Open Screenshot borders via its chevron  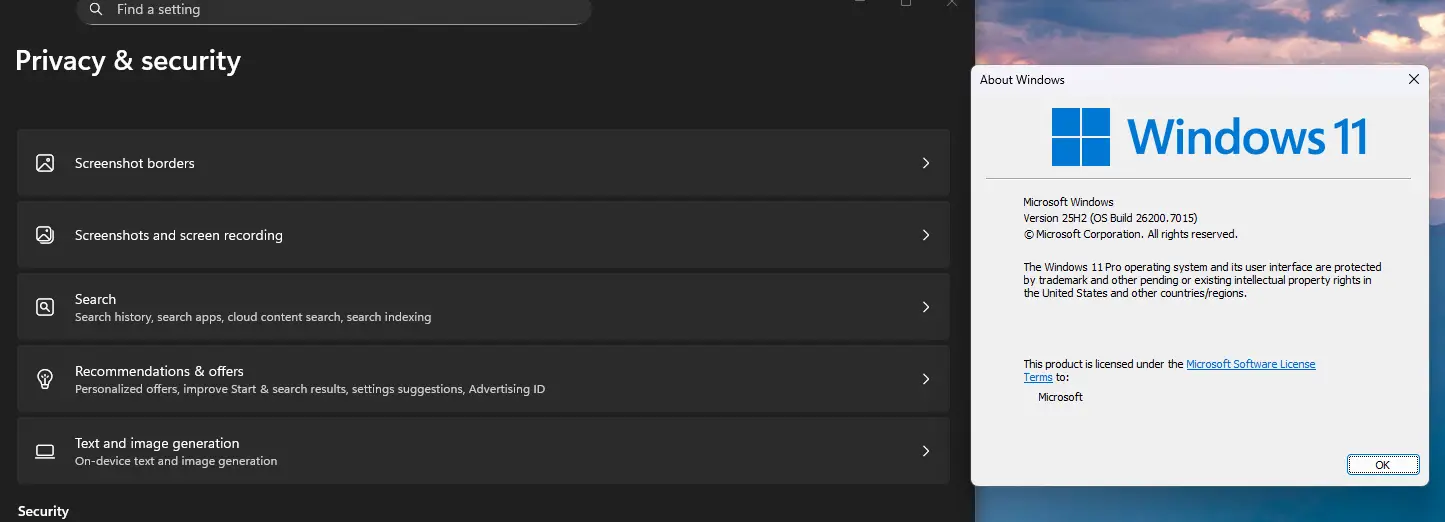926,163
